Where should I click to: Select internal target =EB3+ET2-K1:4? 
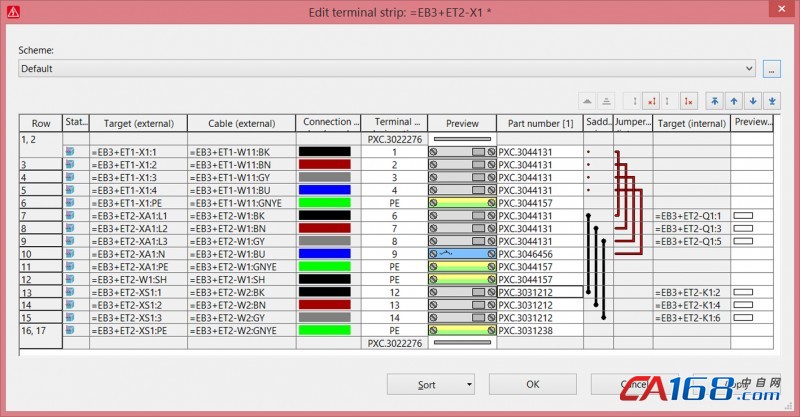click(x=691, y=305)
